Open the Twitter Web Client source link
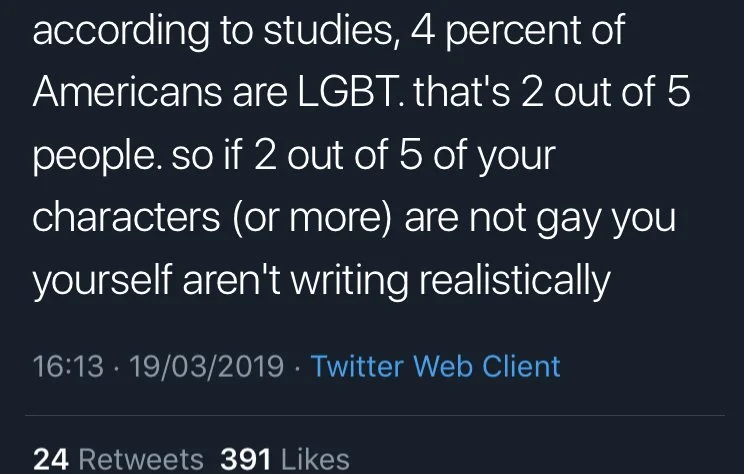 [x=435, y=366]
